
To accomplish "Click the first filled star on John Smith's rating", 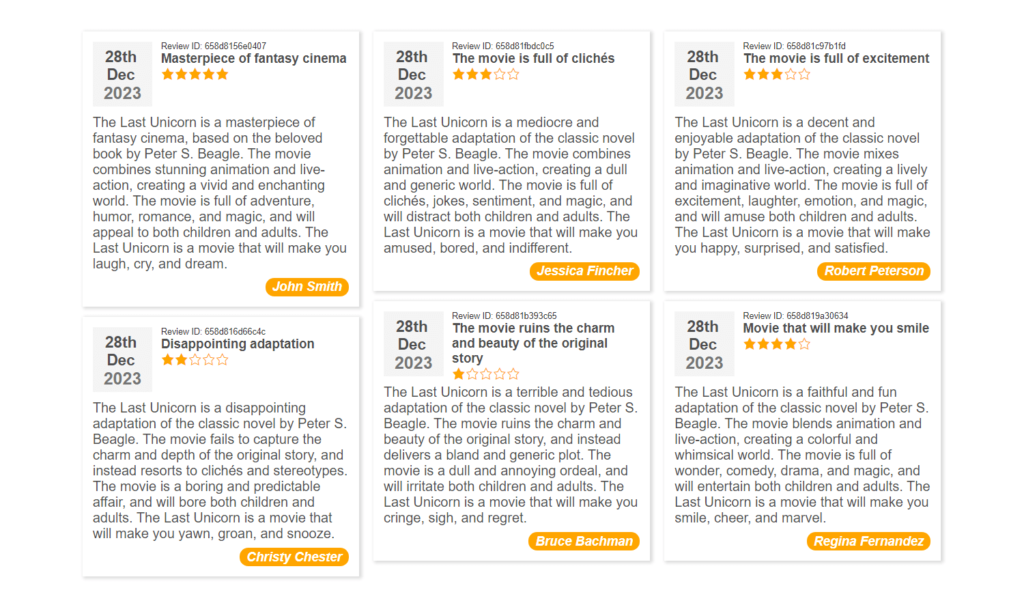I will (x=166, y=73).
